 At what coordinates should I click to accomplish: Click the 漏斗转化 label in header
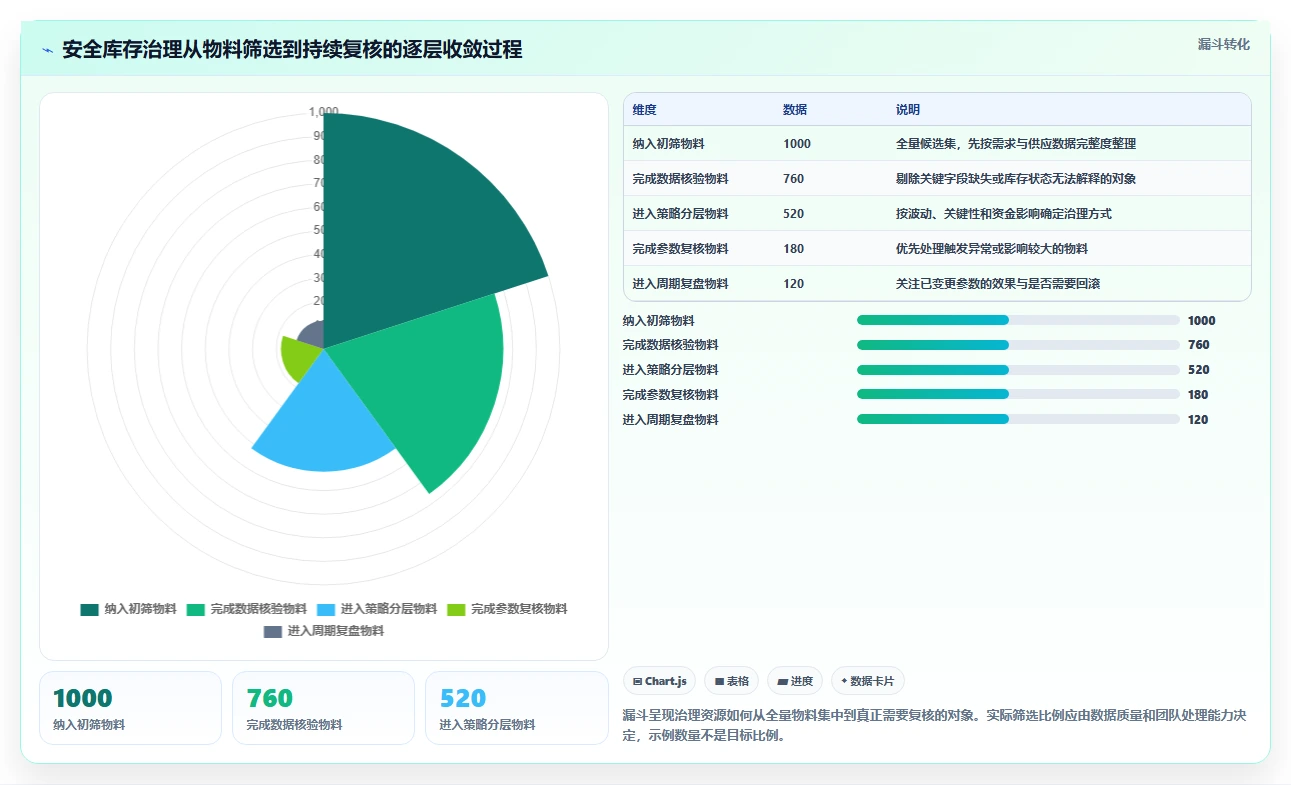click(x=1223, y=44)
